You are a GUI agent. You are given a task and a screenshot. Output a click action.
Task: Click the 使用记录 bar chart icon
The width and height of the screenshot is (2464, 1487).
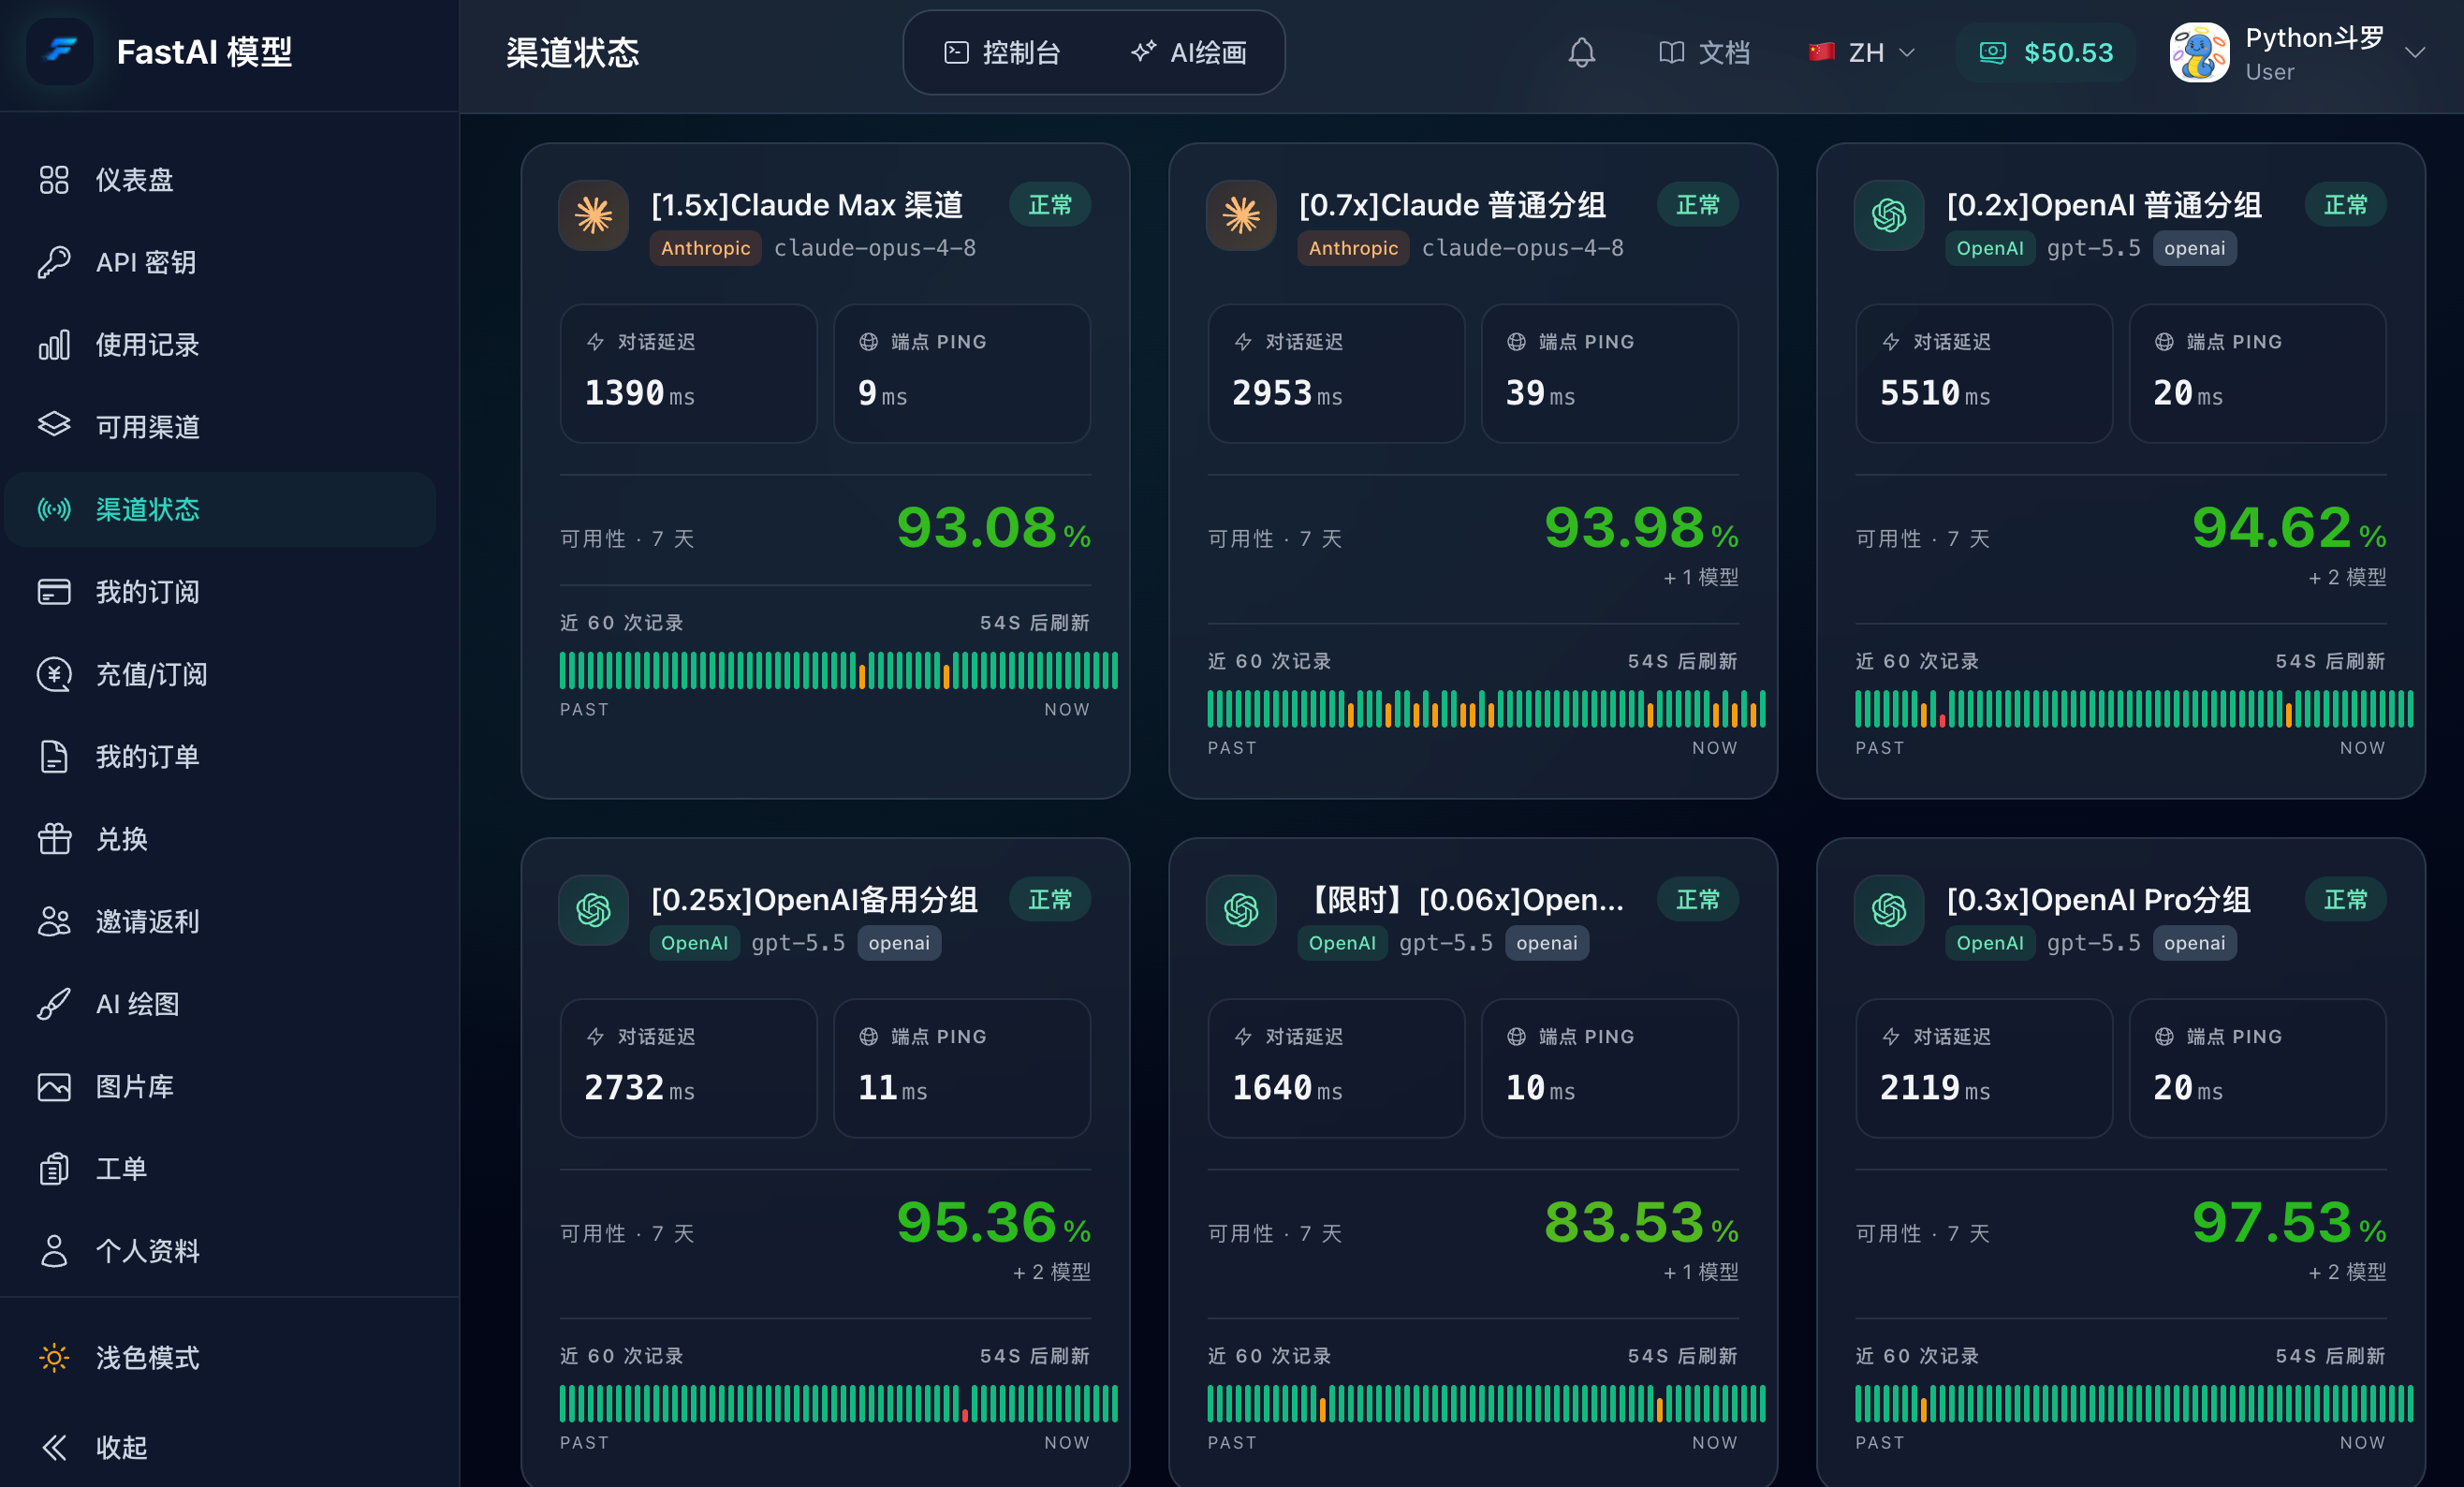pos(54,345)
